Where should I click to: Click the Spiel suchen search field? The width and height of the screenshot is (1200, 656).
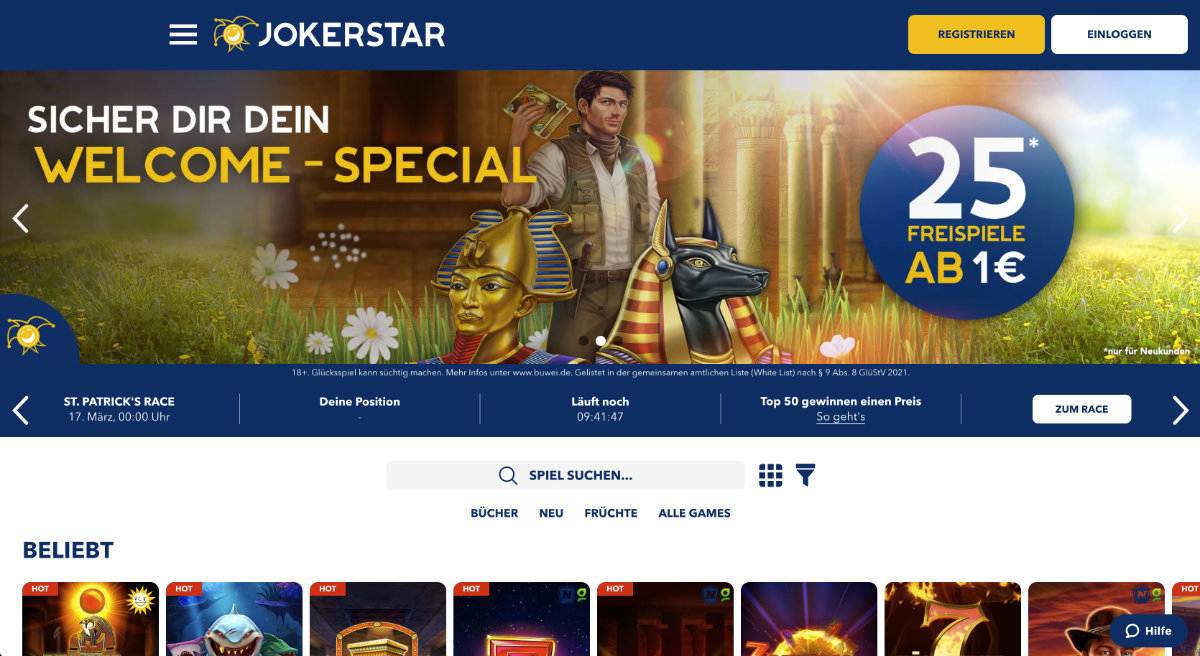pos(566,475)
